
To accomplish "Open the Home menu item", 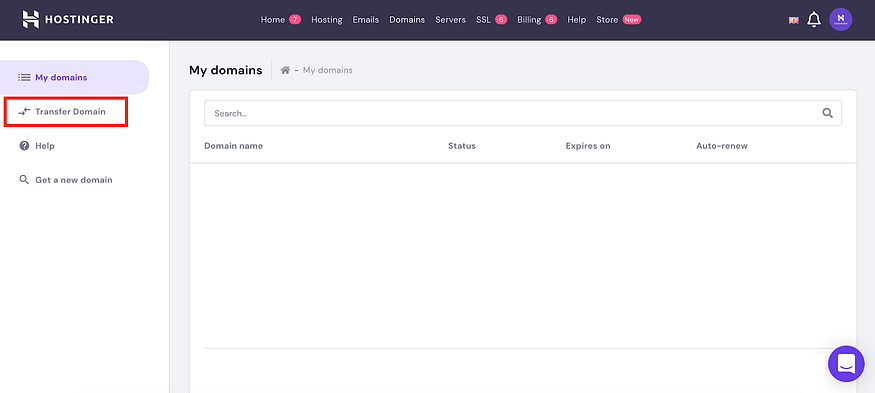I will pyautogui.click(x=273, y=20).
